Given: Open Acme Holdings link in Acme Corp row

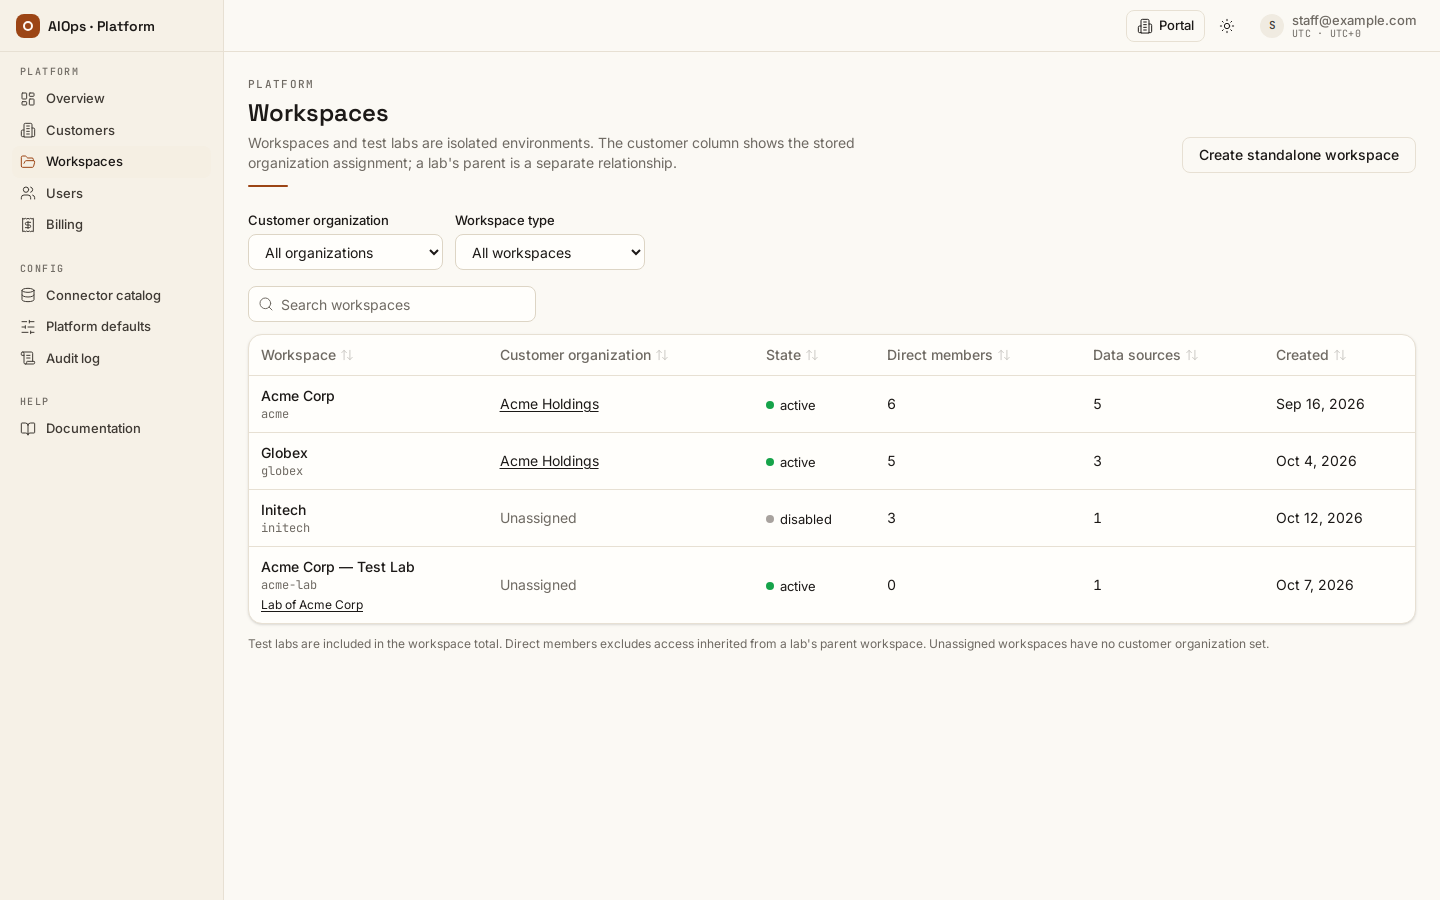Looking at the screenshot, I should coord(549,404).
